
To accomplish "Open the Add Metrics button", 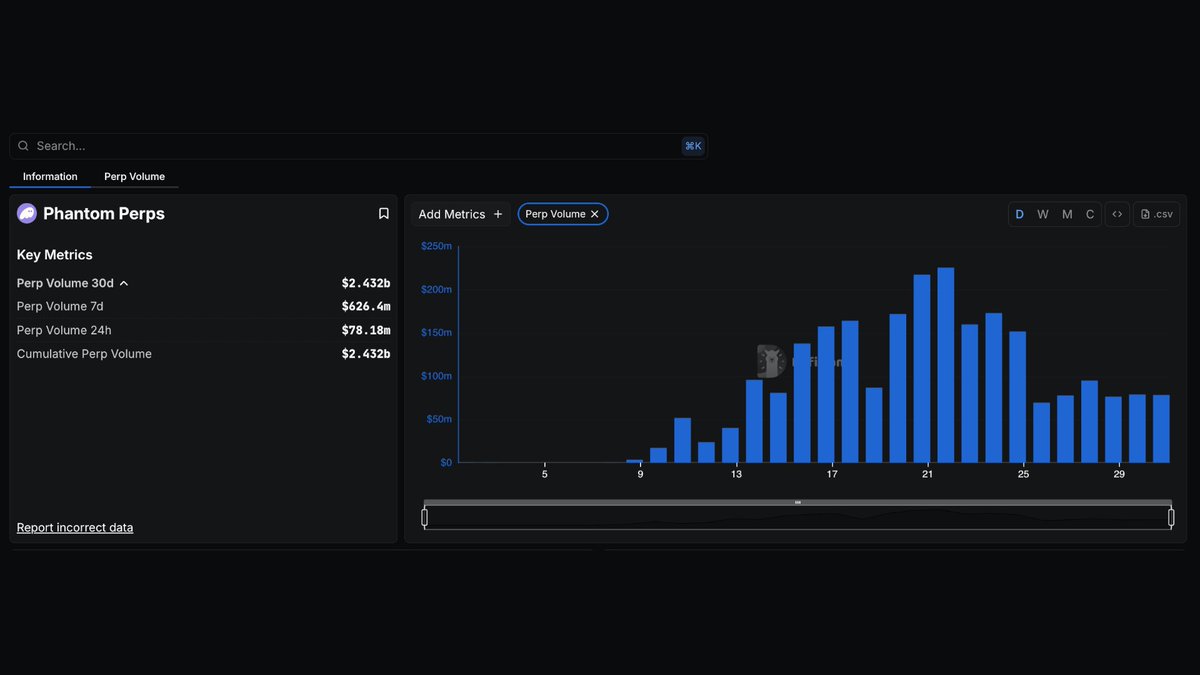I will click(x=460, y=214).
